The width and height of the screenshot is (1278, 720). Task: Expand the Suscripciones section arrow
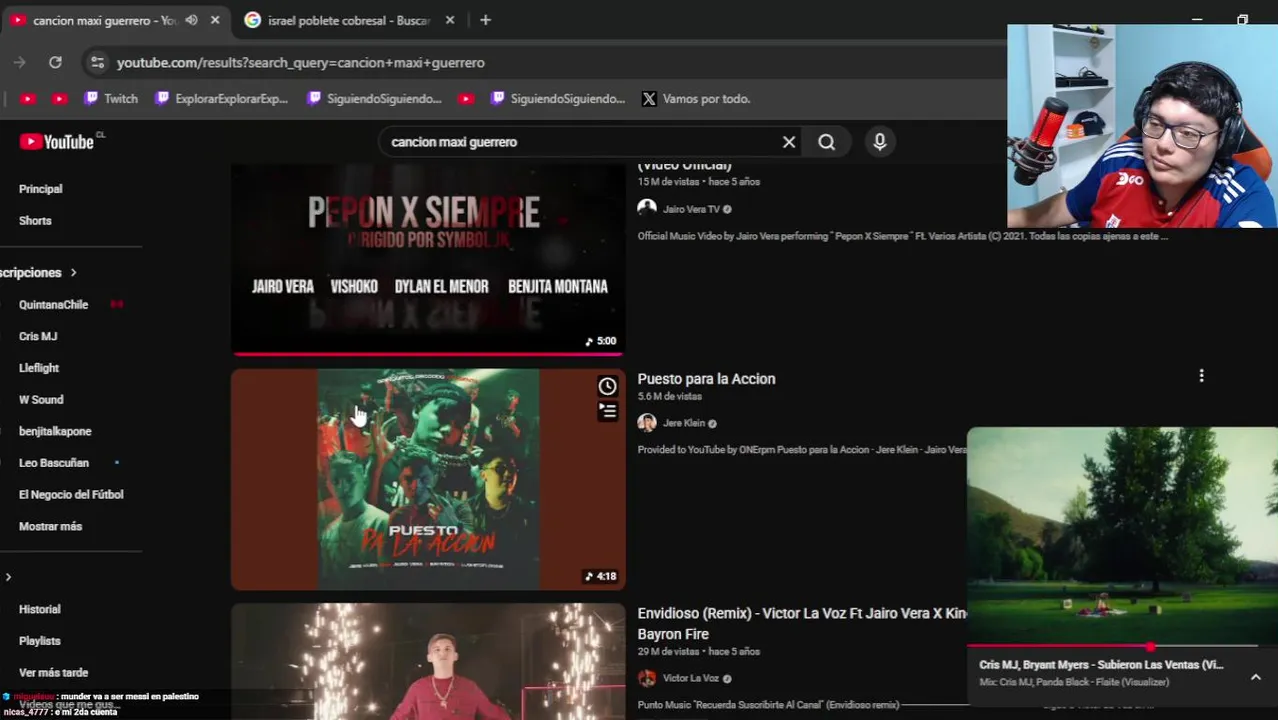(x=73, y=272)
